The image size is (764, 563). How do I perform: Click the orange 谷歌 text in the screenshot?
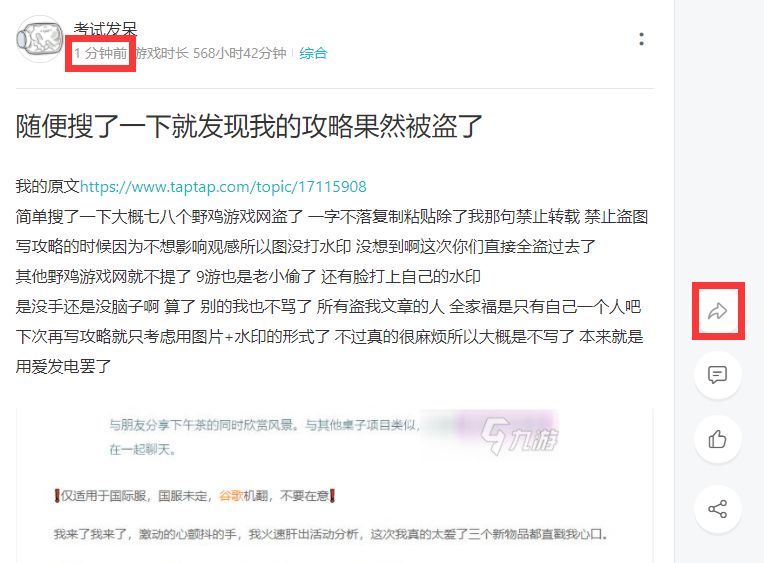231,496
